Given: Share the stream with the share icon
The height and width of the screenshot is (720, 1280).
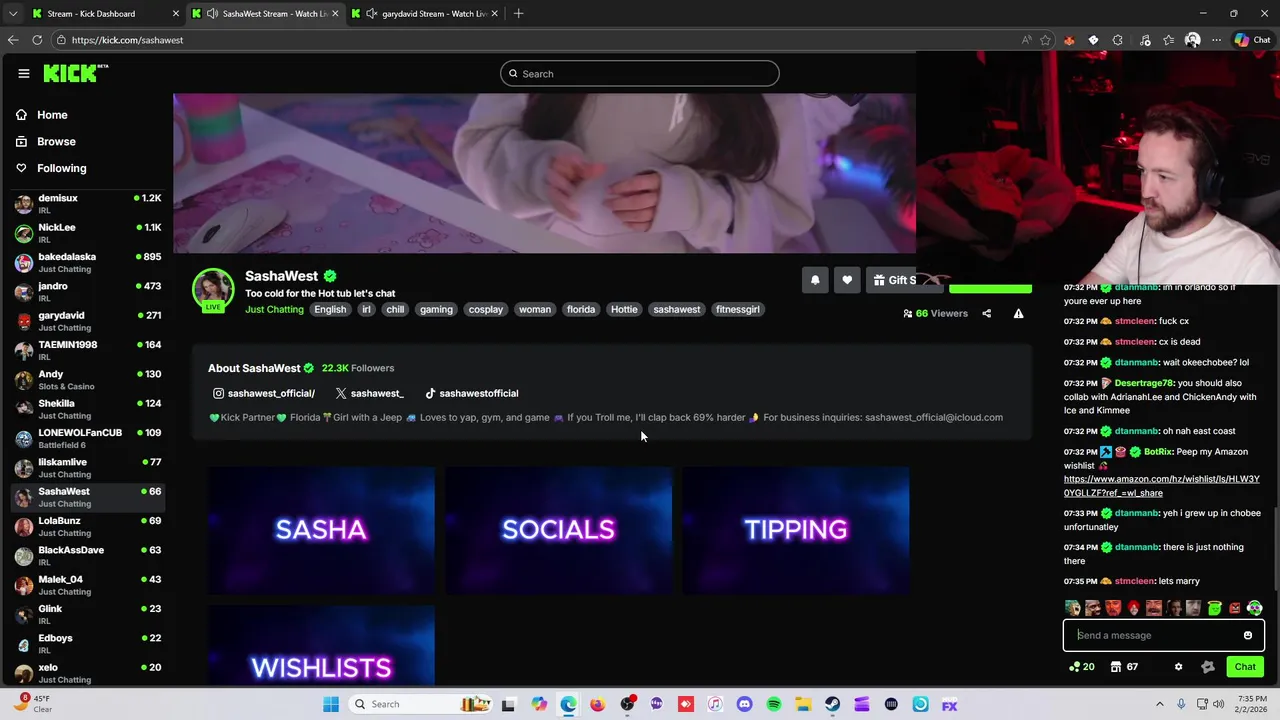Looking at the screenshot, I should [x=986, y=313].
